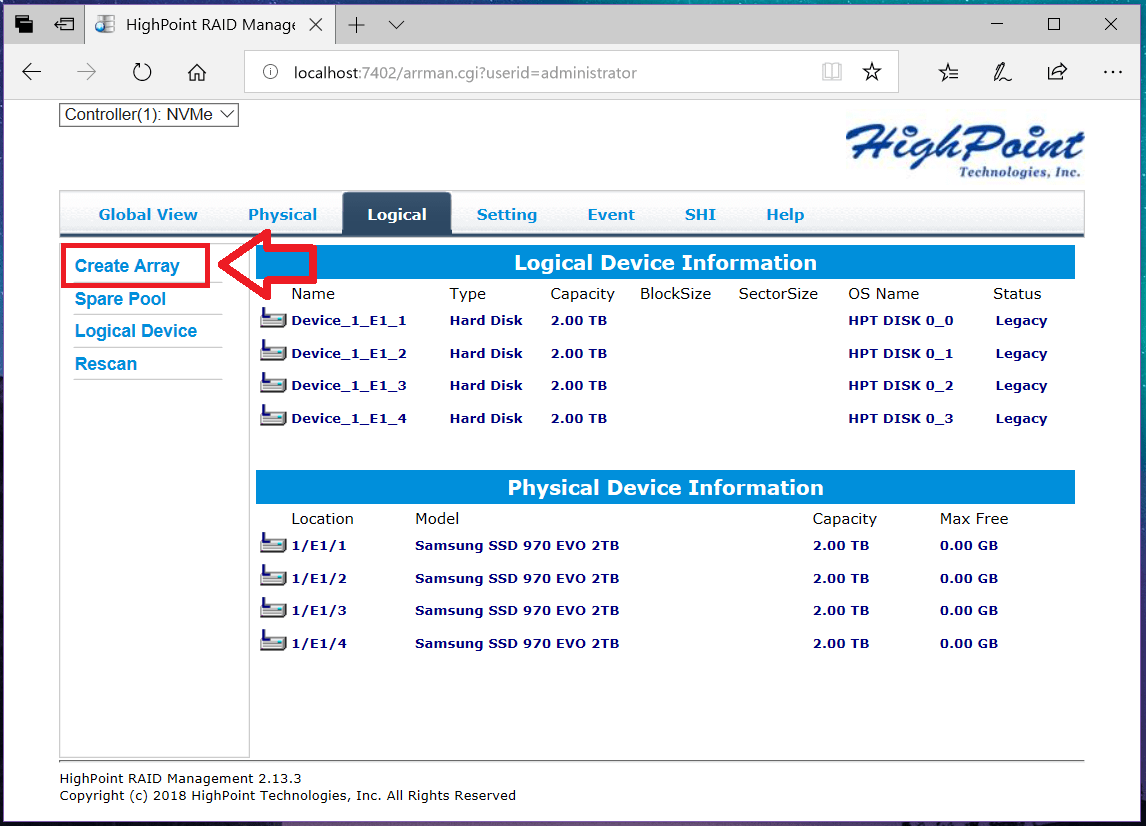Click location 1/E1/2 text

[319, 578]
